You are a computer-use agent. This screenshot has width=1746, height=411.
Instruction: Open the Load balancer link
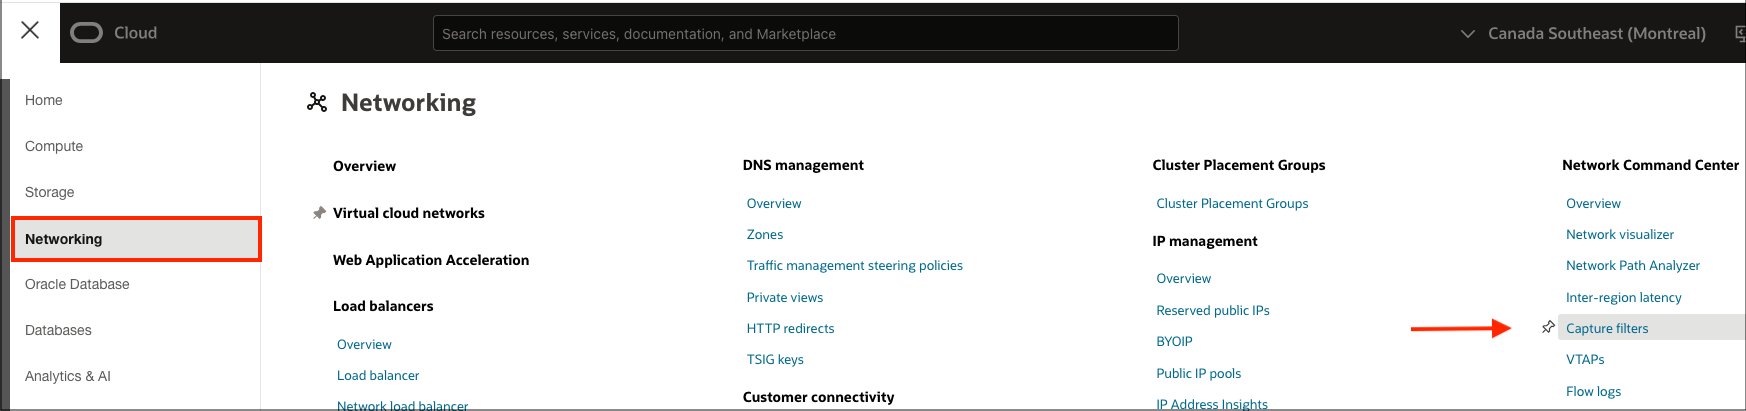click(x=378, y=375)
